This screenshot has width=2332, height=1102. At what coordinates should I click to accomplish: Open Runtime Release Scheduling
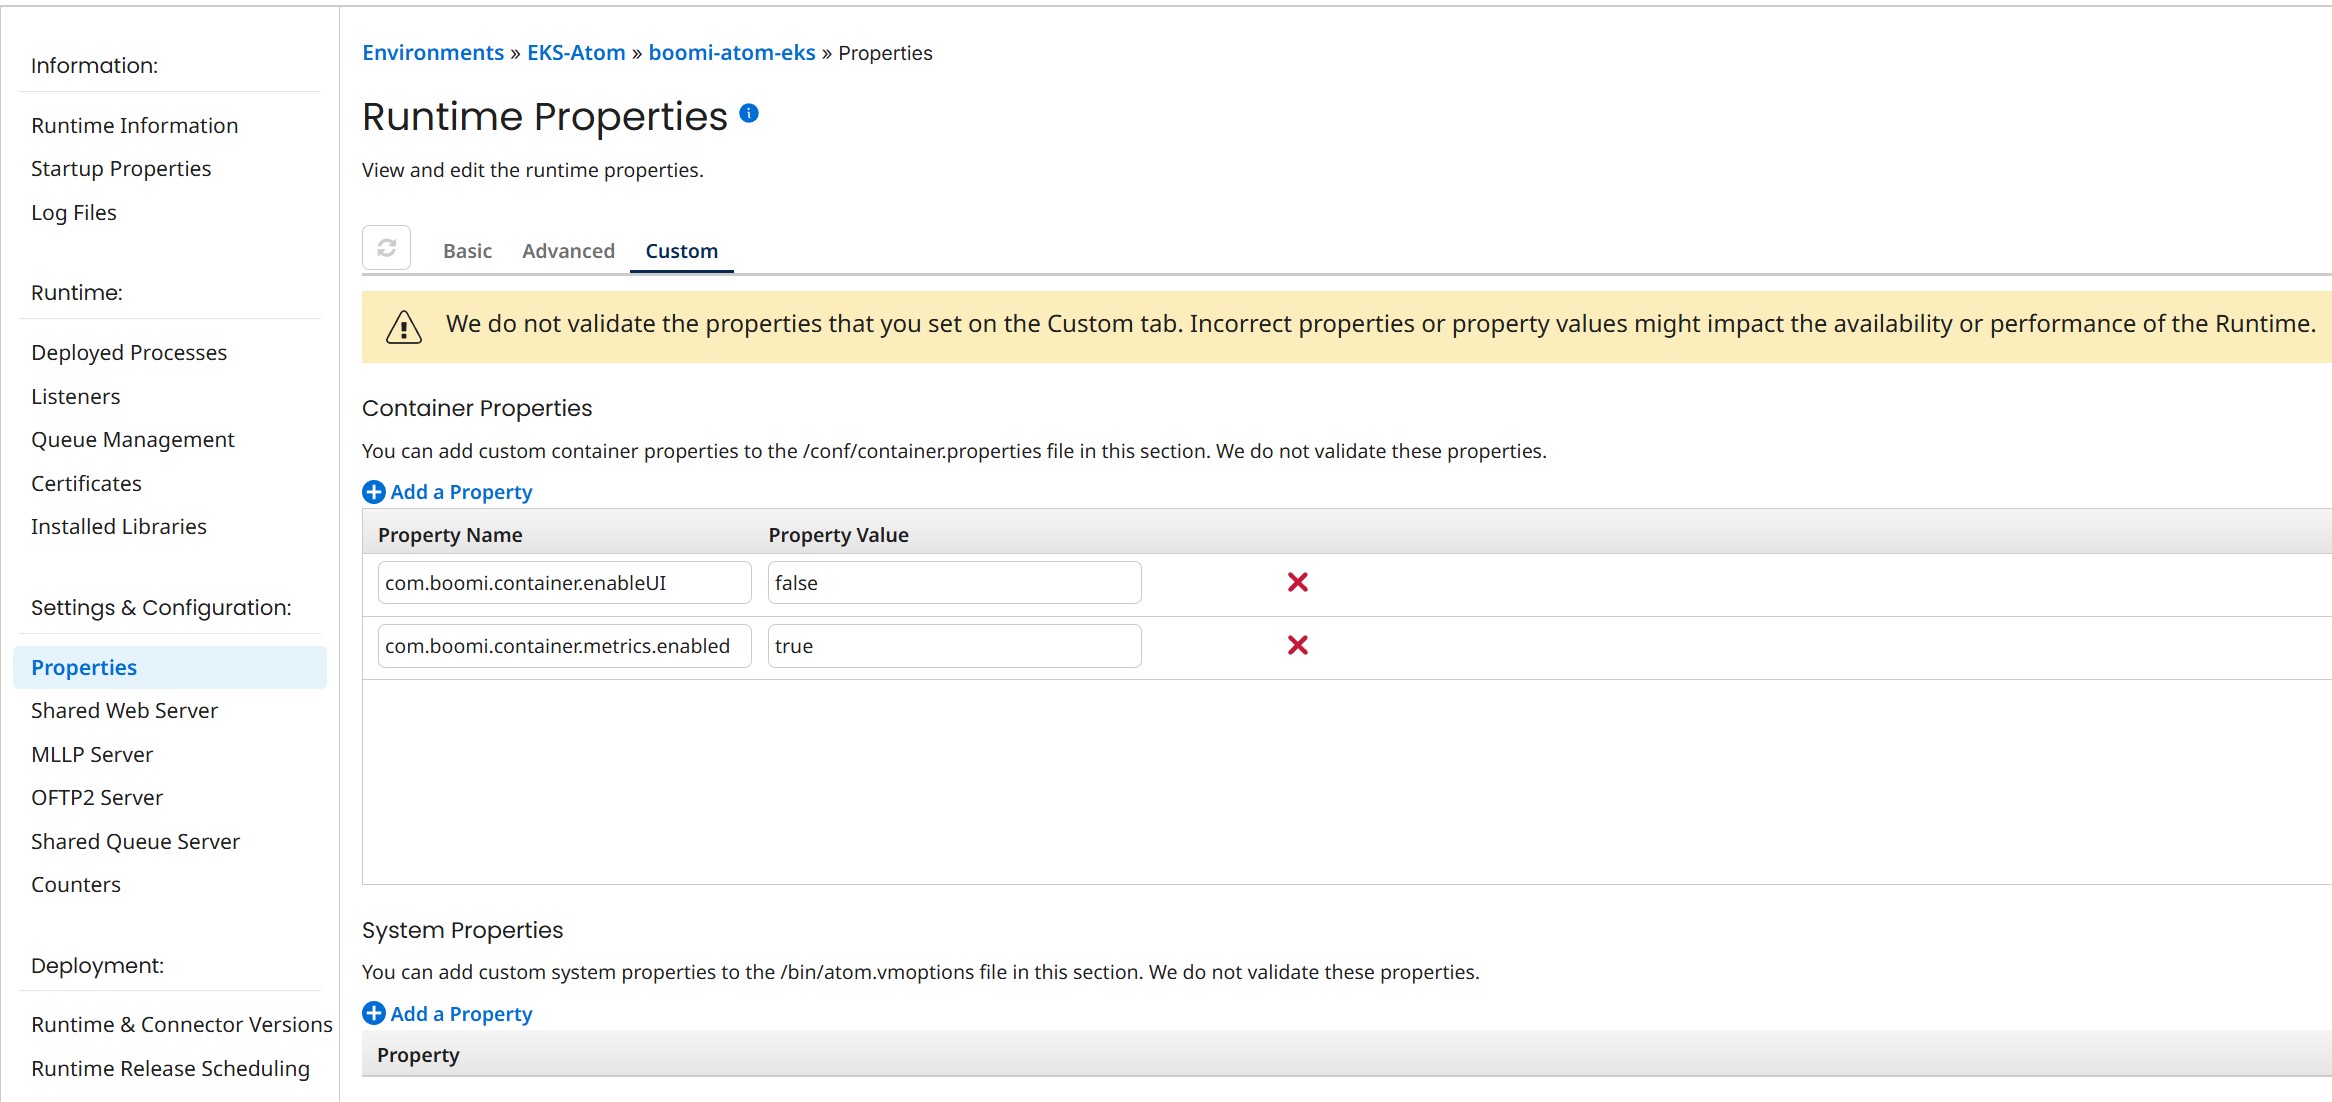point(170,1069)
